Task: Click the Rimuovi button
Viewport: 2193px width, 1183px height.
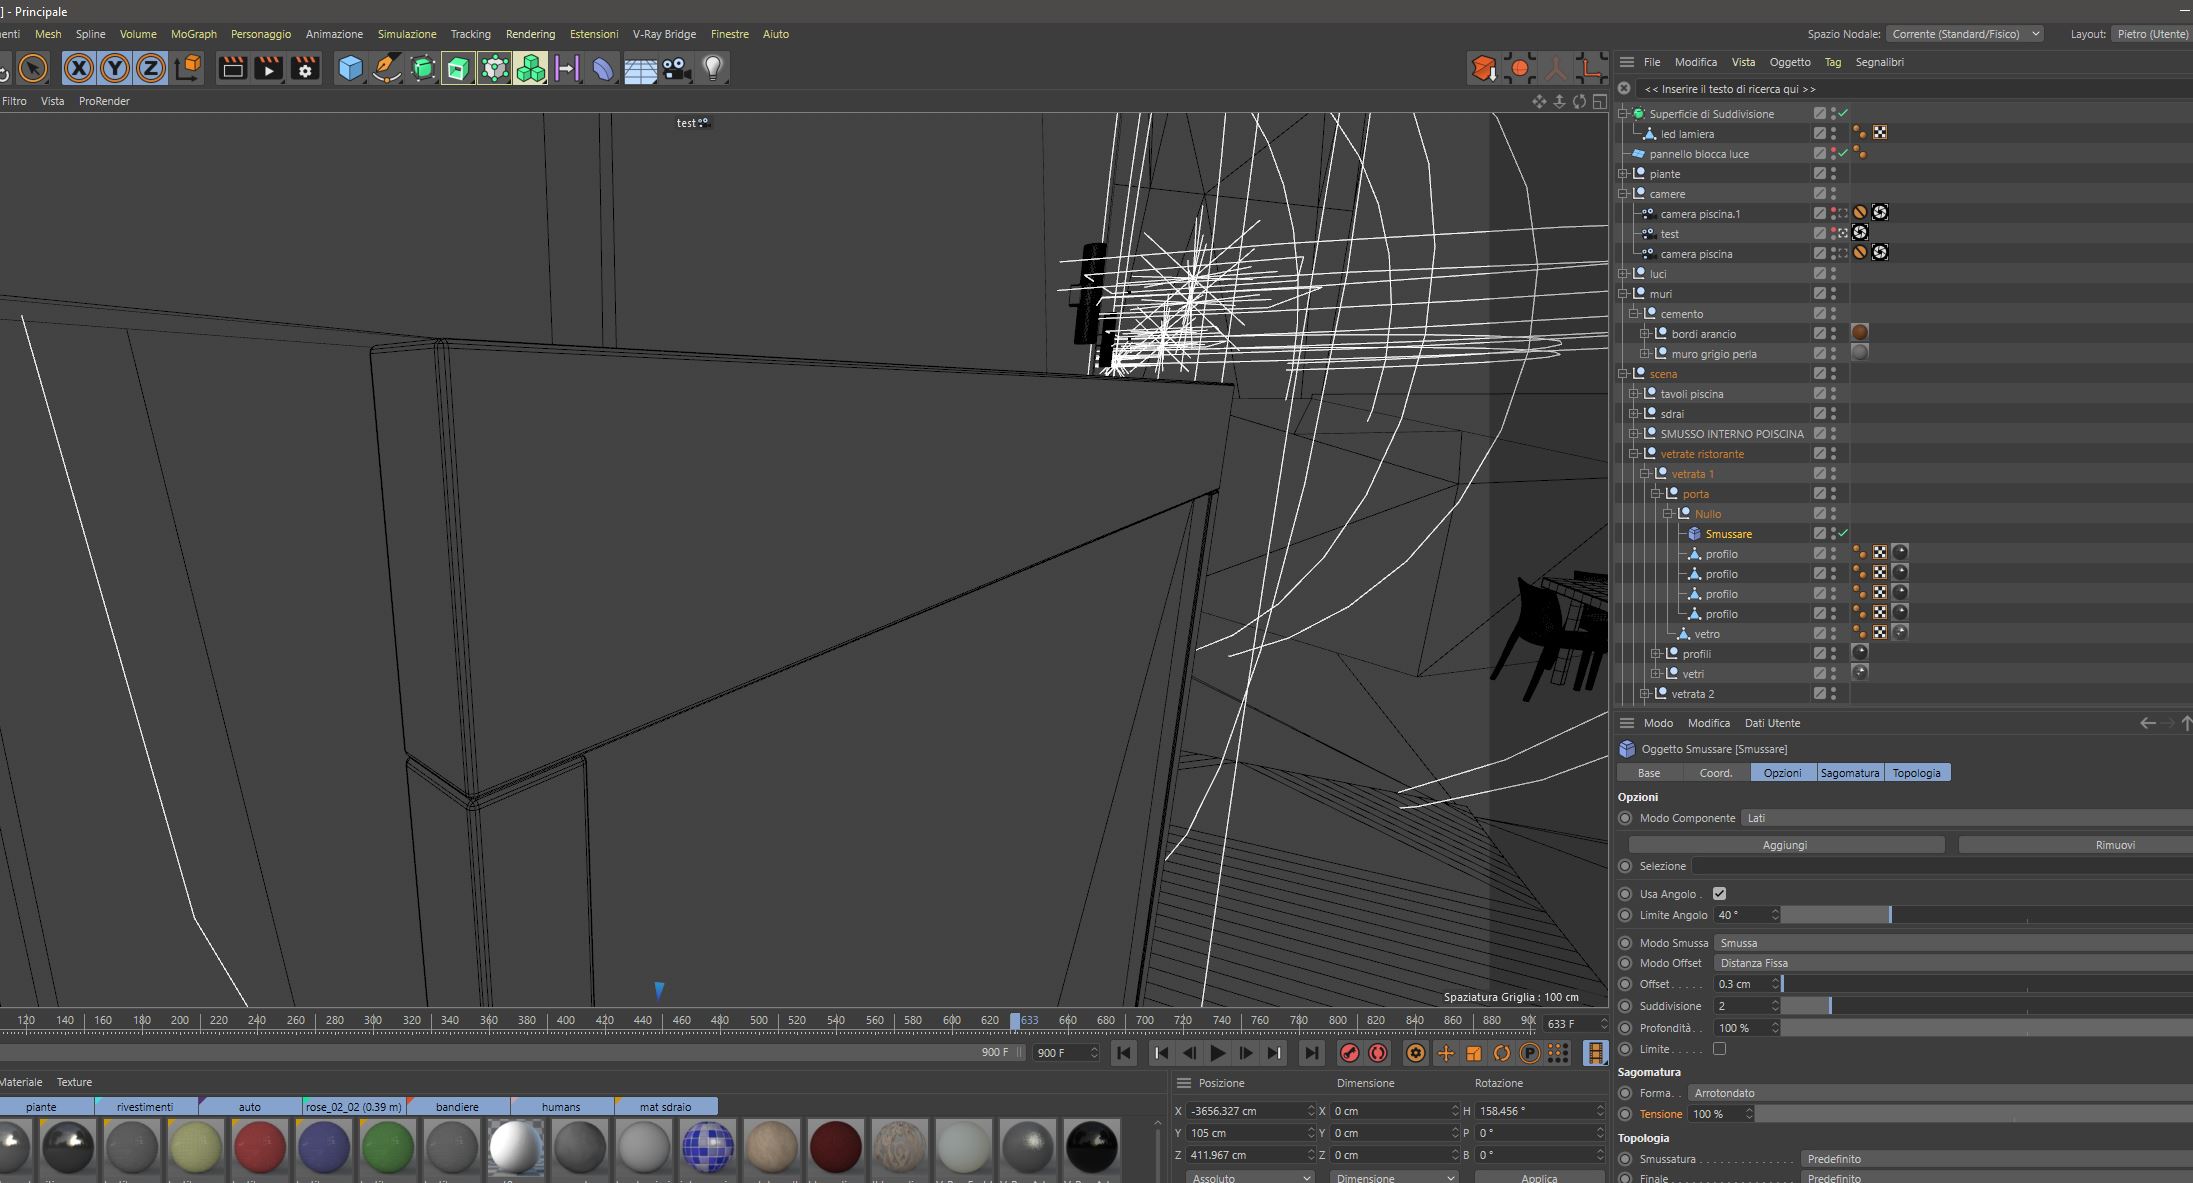Action: (x=2114, y=845)
